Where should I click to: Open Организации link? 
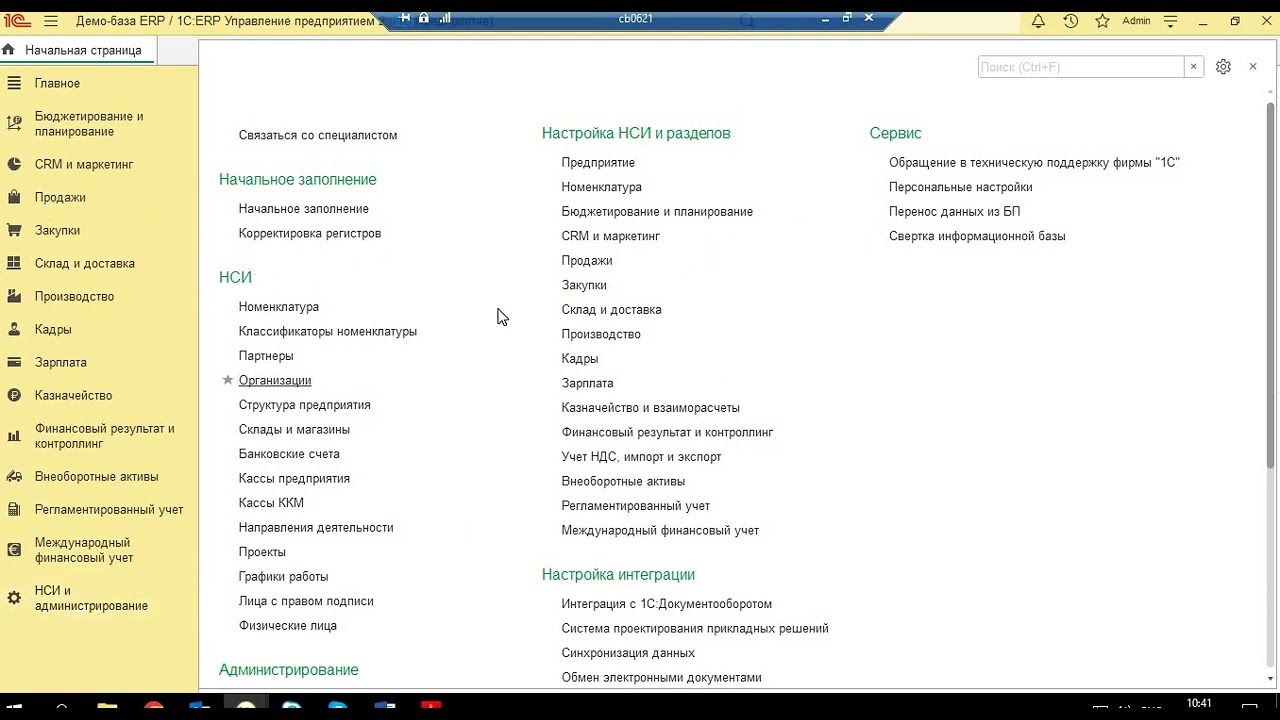[x=275, y=380]
